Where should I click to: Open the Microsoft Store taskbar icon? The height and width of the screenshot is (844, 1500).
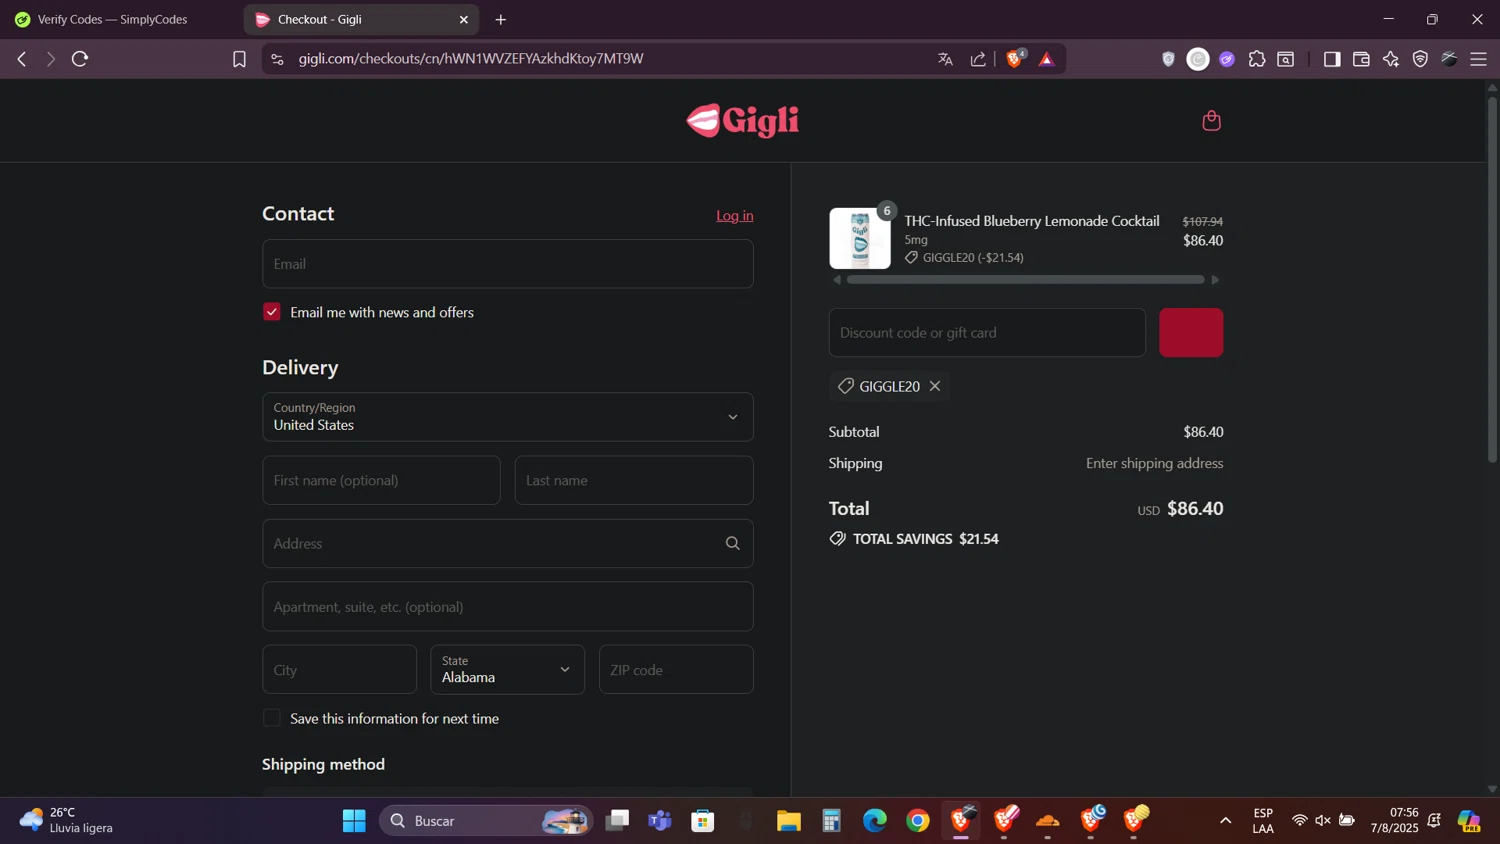tap(703, 821)
